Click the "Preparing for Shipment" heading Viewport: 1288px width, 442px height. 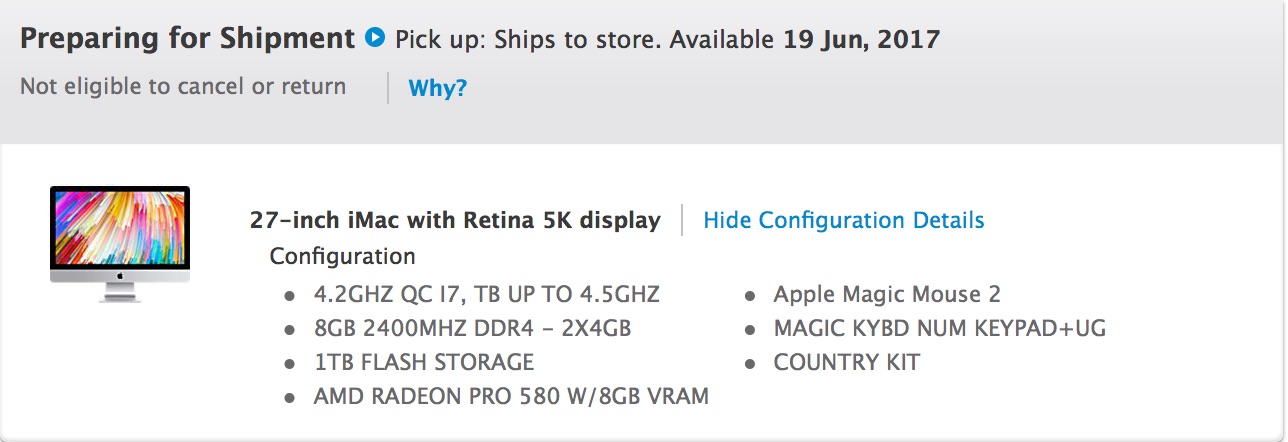[x=187, y=39]
